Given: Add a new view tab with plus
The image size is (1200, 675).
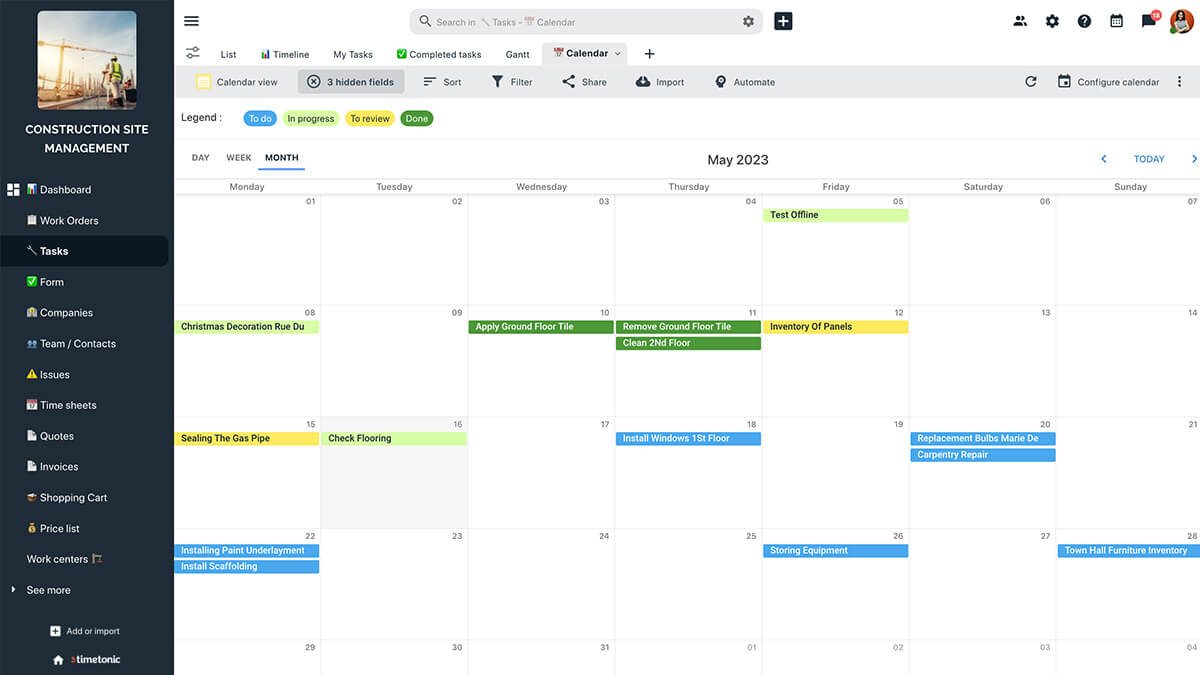Looking at the screenshot, I should click(649, 54).
